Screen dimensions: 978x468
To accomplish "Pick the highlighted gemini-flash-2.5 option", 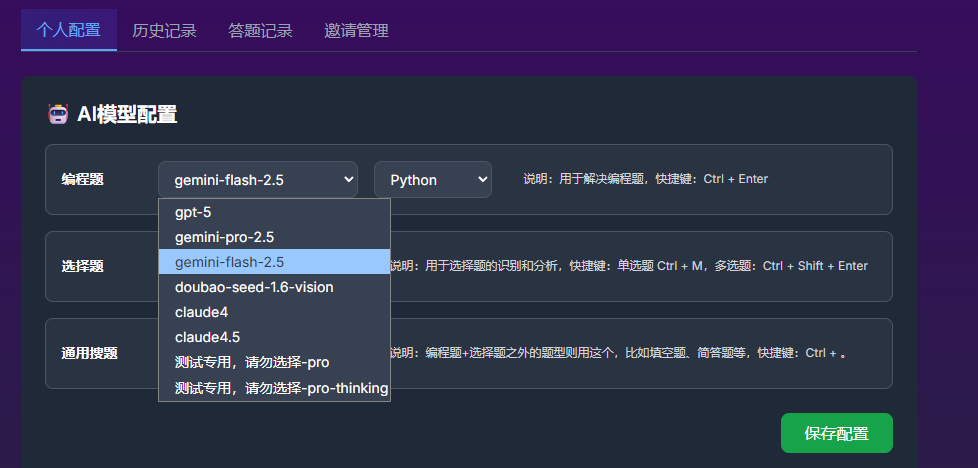I will 229,262.
